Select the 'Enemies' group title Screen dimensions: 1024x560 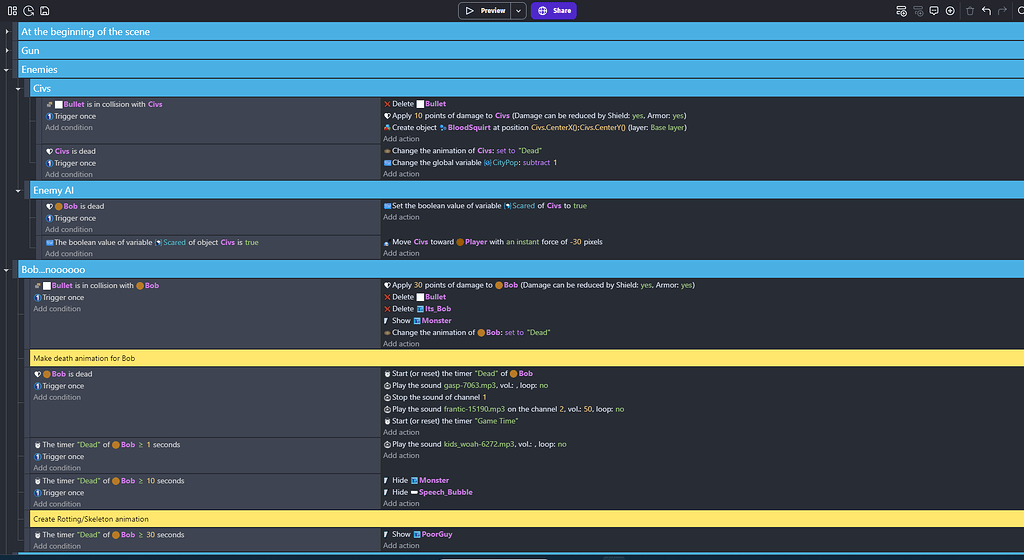(39, 69)
